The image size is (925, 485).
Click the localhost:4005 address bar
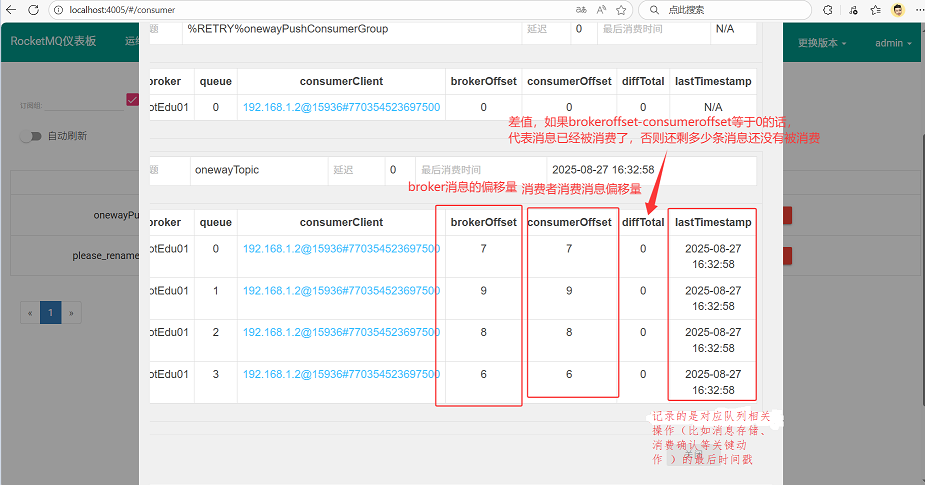click(300, 10)
